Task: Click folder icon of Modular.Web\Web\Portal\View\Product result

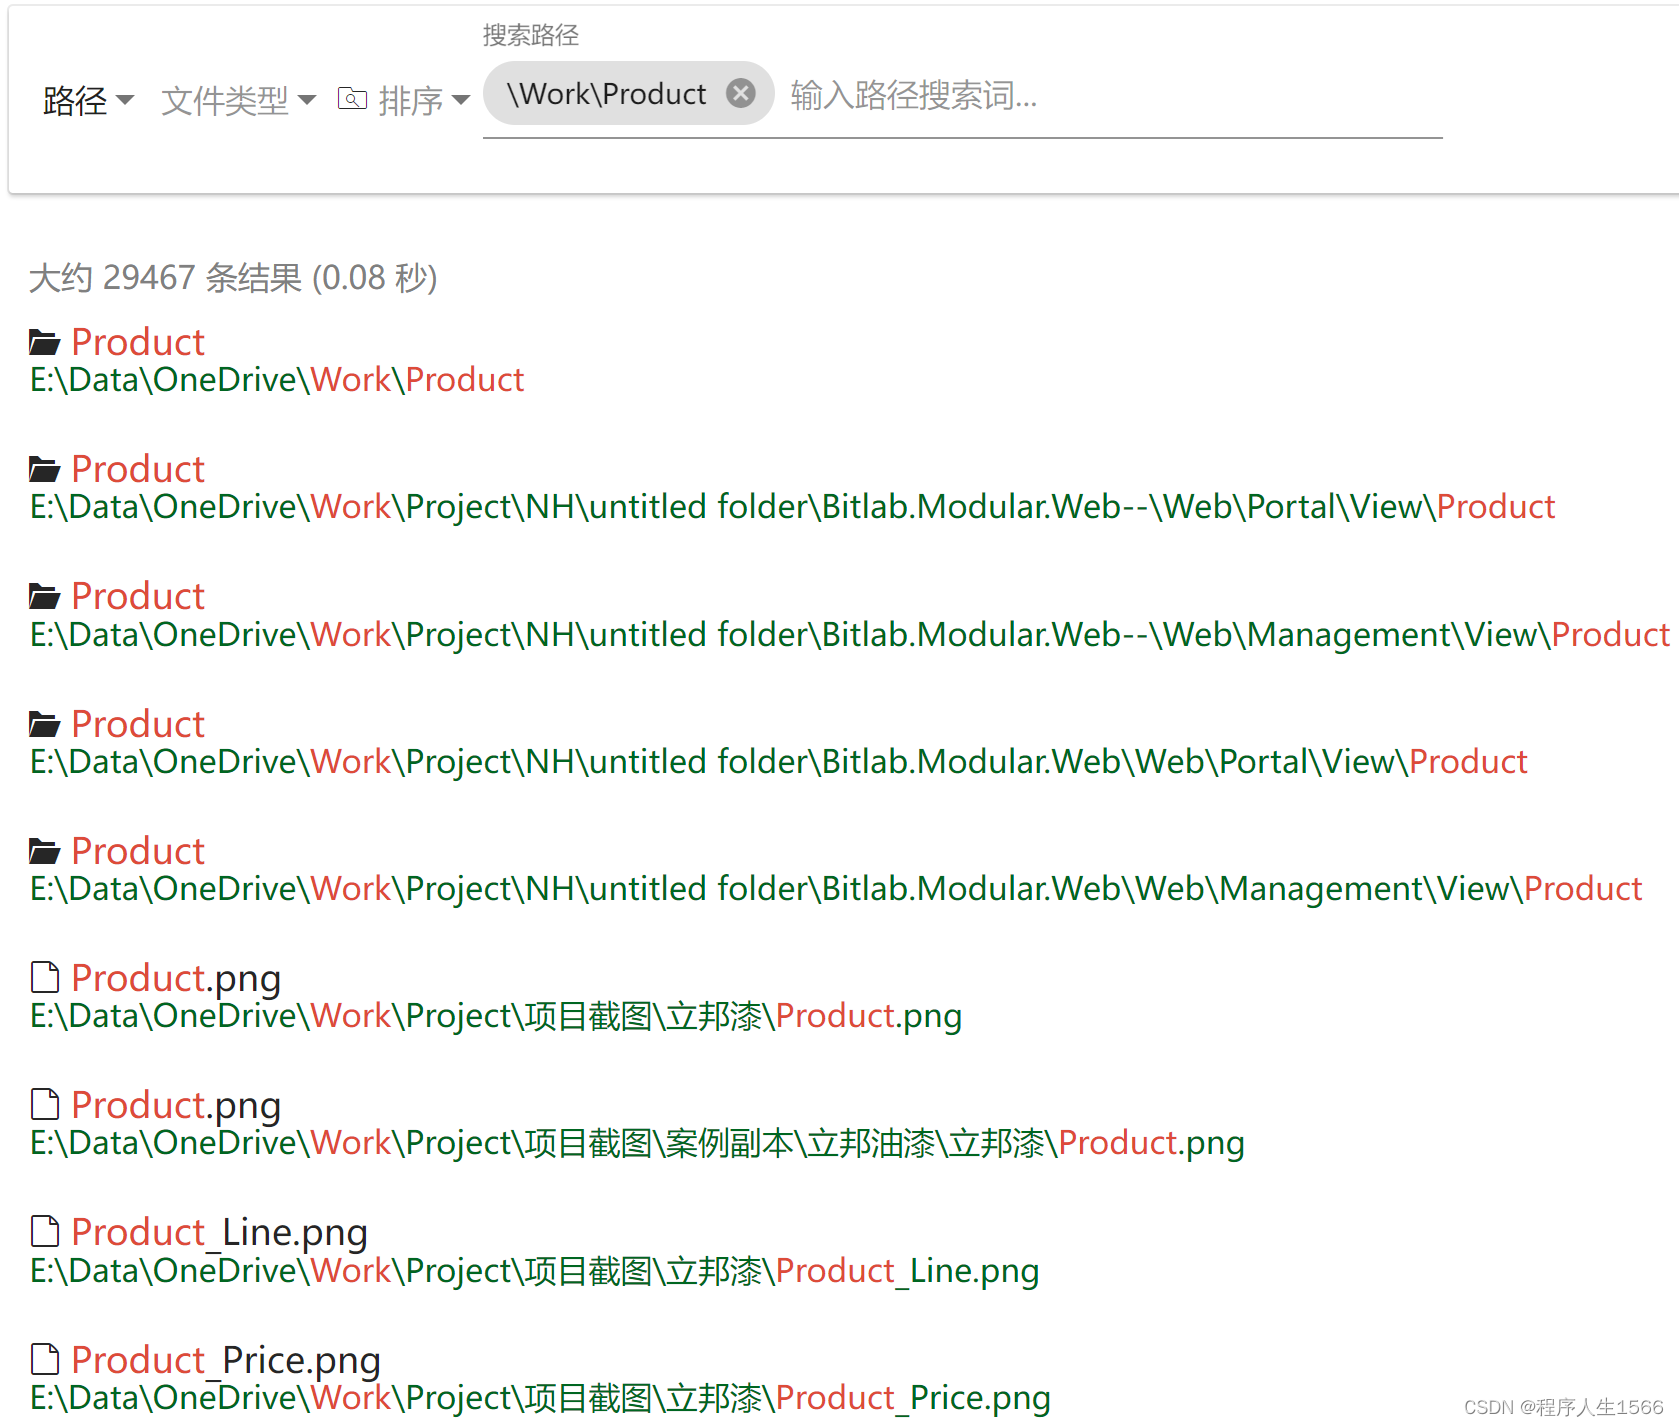Action: click(x=45, y=723)
